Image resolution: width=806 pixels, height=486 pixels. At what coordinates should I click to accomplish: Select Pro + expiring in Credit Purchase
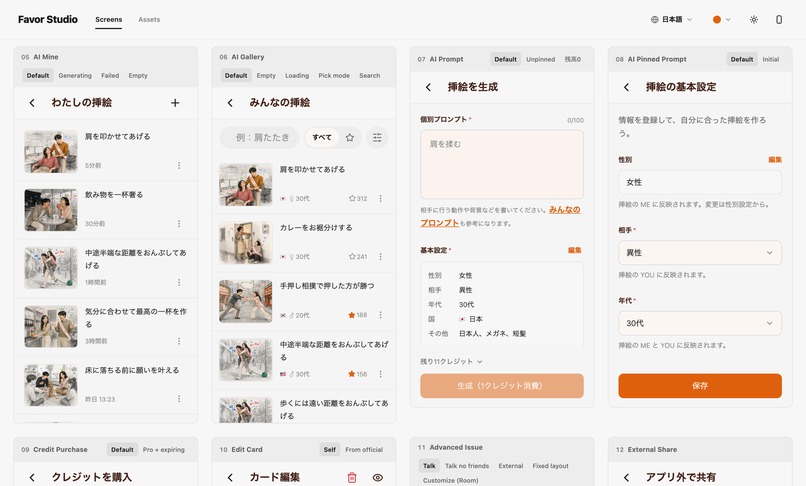coord(163,450)
